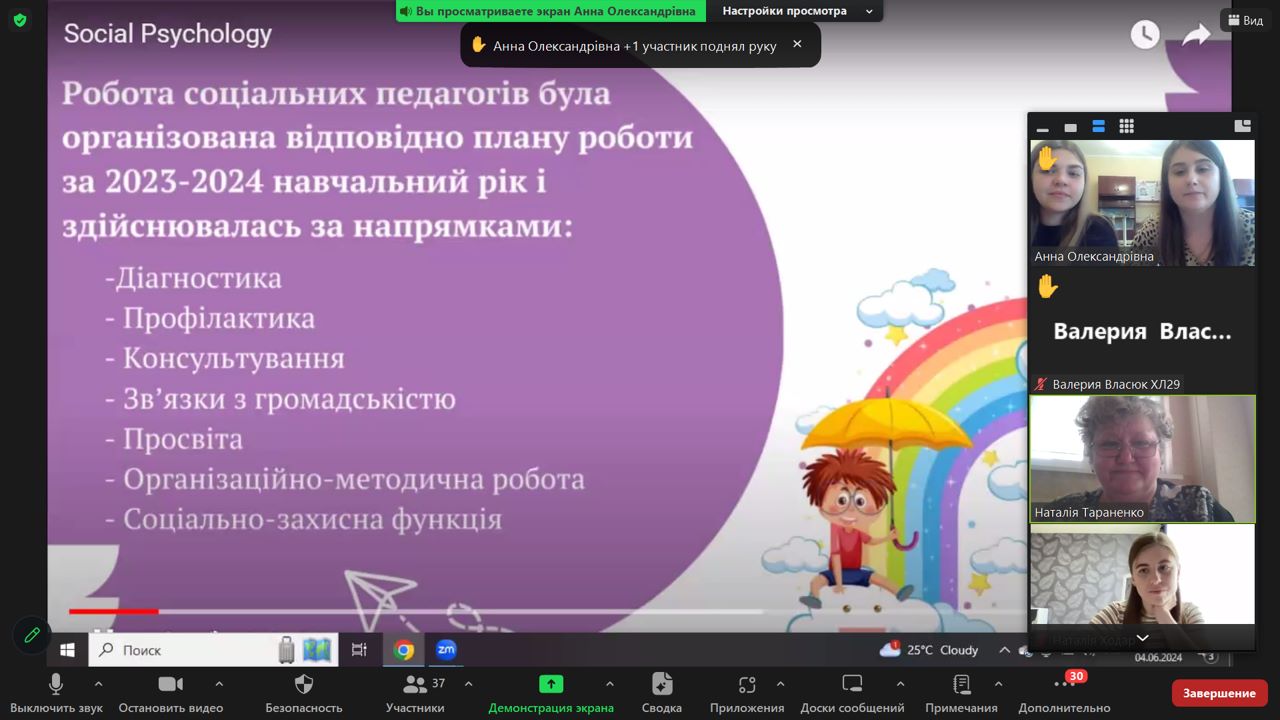Show hidden tray icons chevron
Image resolution: width=1280 pixels, height=720 pixels.
pos(1004,650)
